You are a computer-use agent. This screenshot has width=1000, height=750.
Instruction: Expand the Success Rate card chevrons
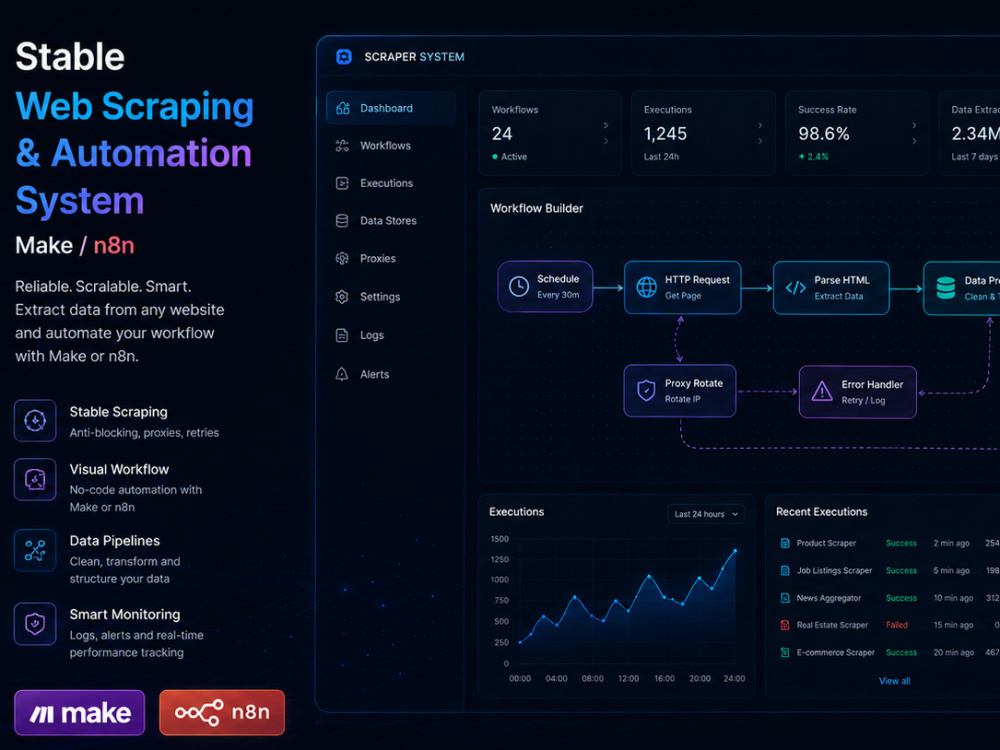click(x=914, y=133)
